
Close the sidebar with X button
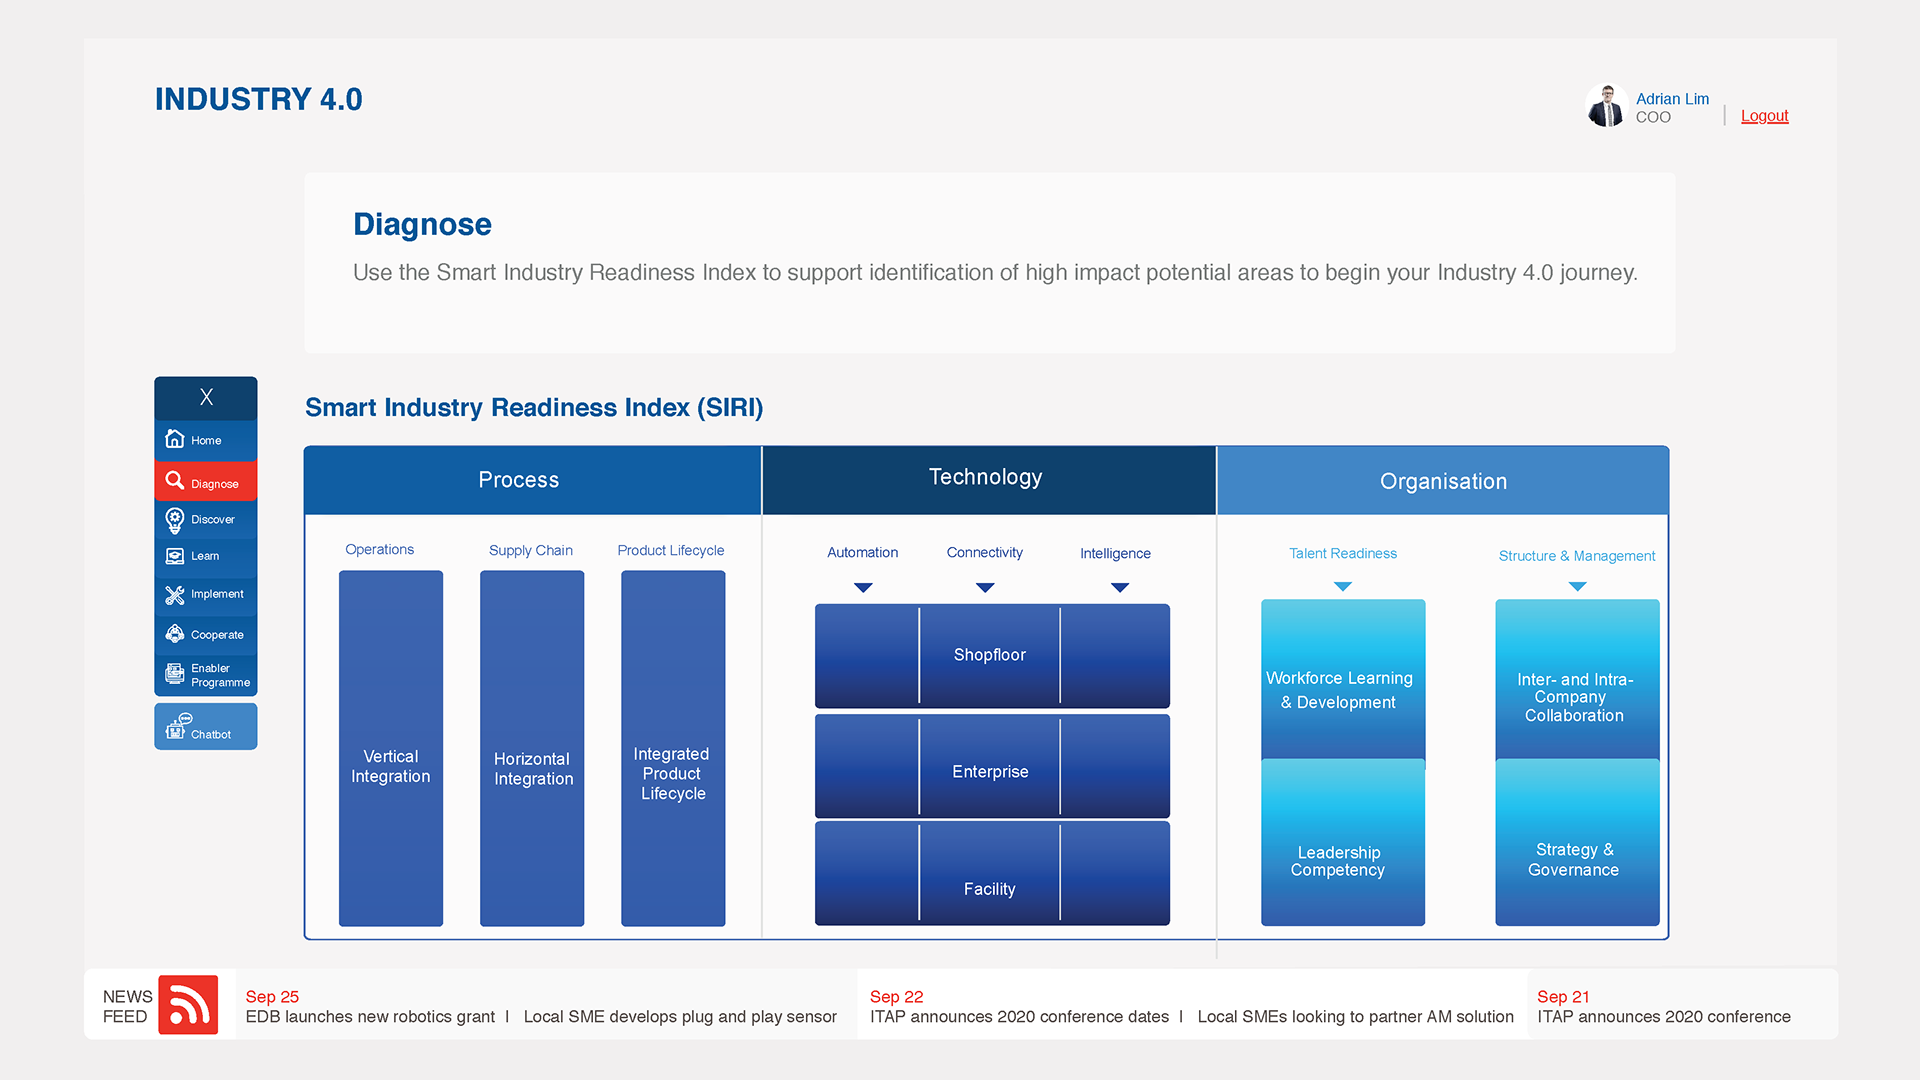(206, 397)
